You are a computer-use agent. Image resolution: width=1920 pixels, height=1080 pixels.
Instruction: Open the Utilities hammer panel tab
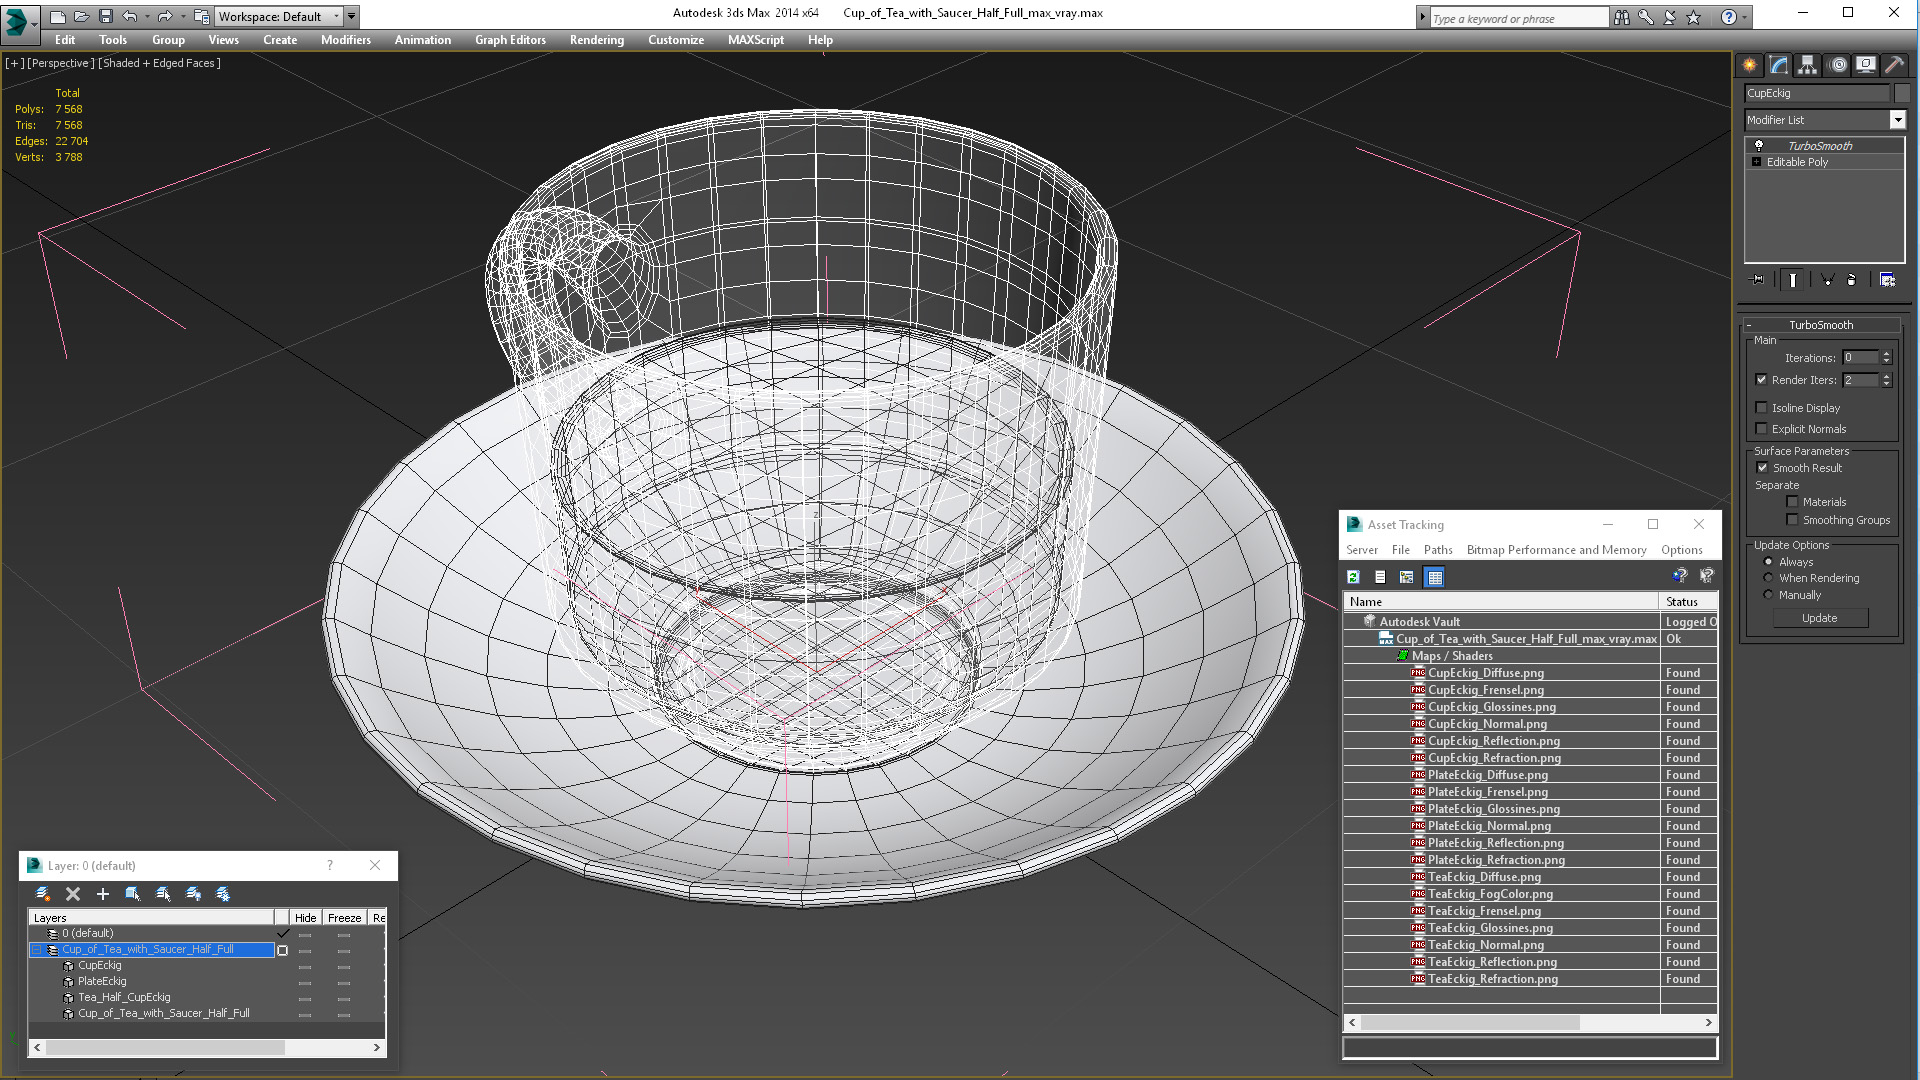1894,65
